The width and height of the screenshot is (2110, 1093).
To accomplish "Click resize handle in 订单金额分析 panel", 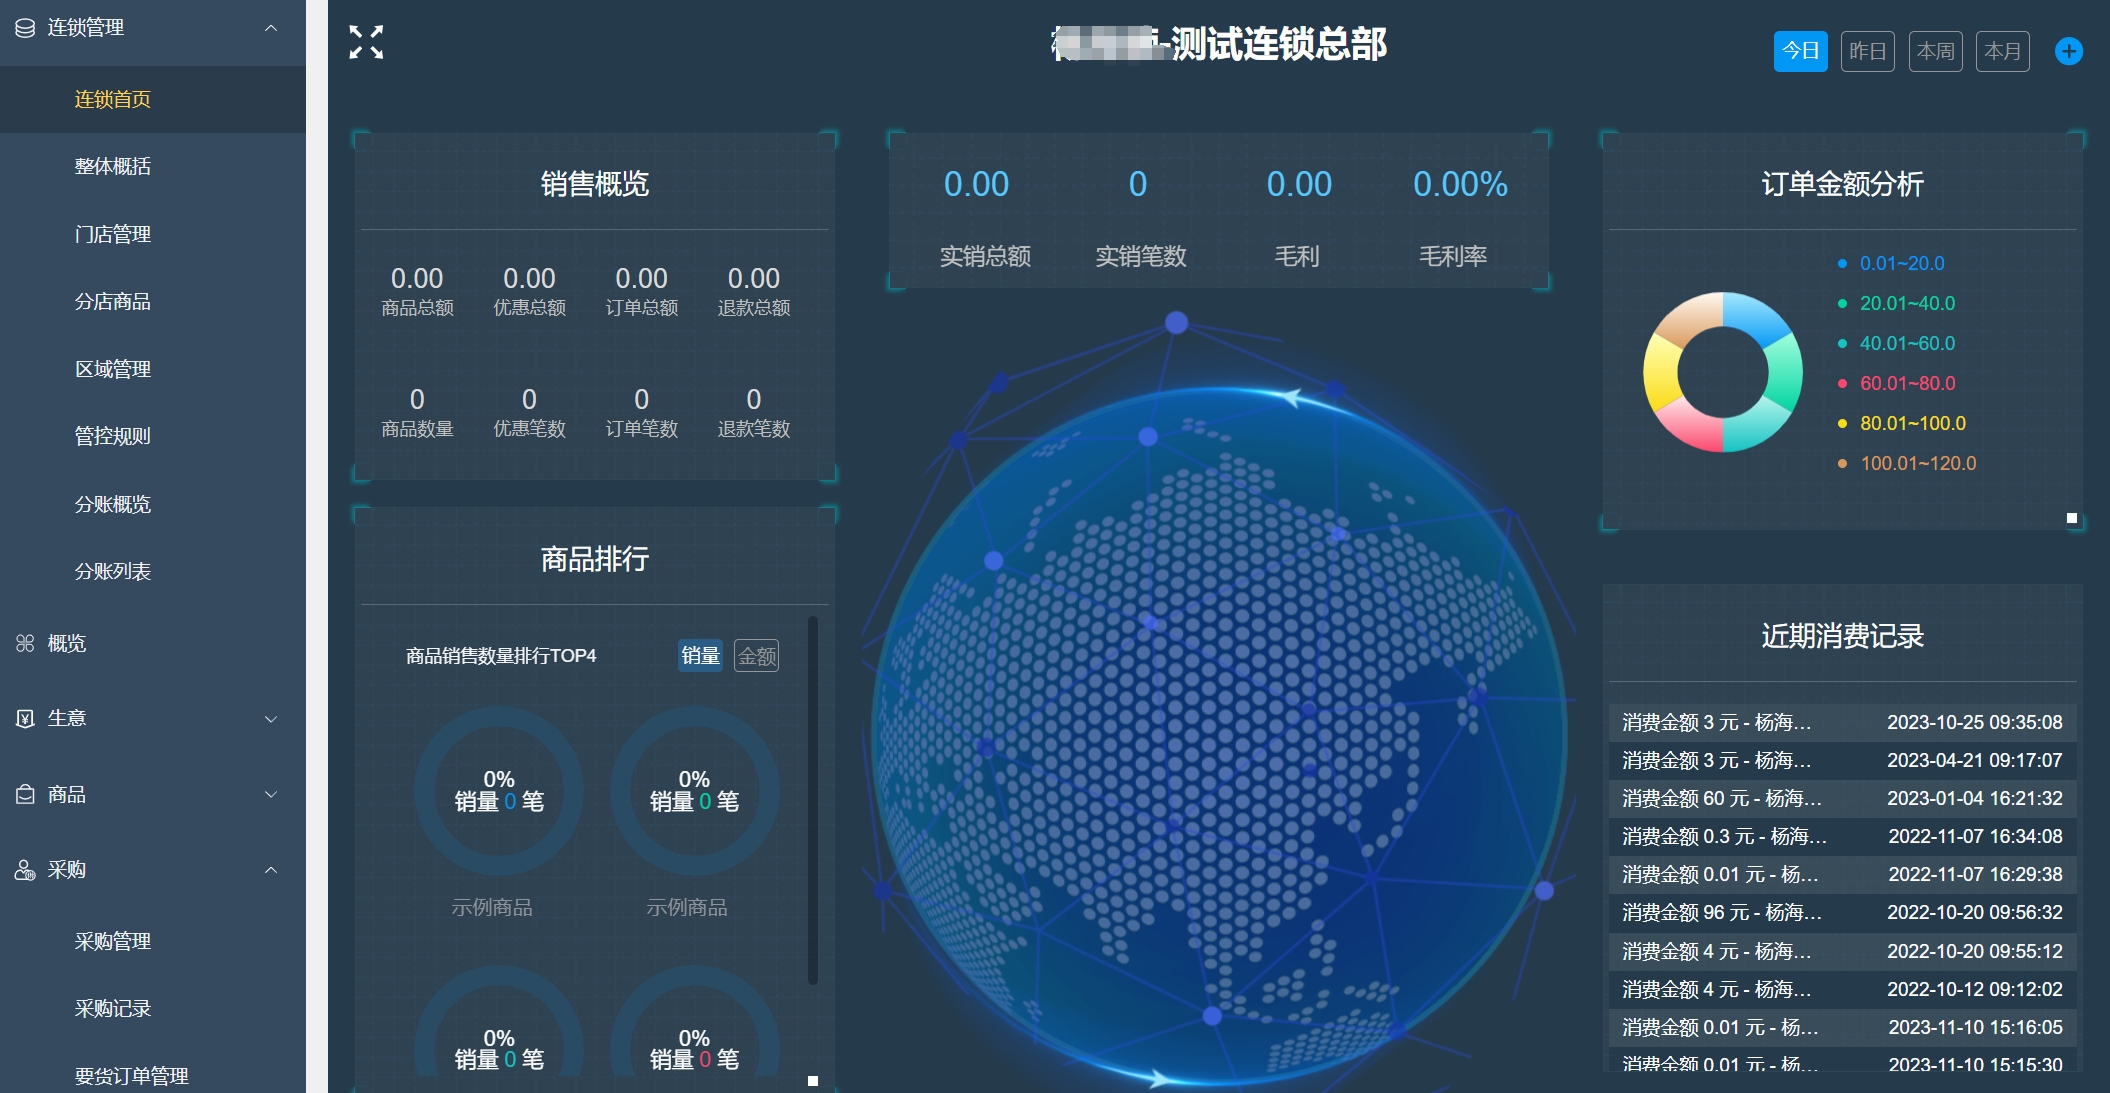I will (x=2071, y=518).
